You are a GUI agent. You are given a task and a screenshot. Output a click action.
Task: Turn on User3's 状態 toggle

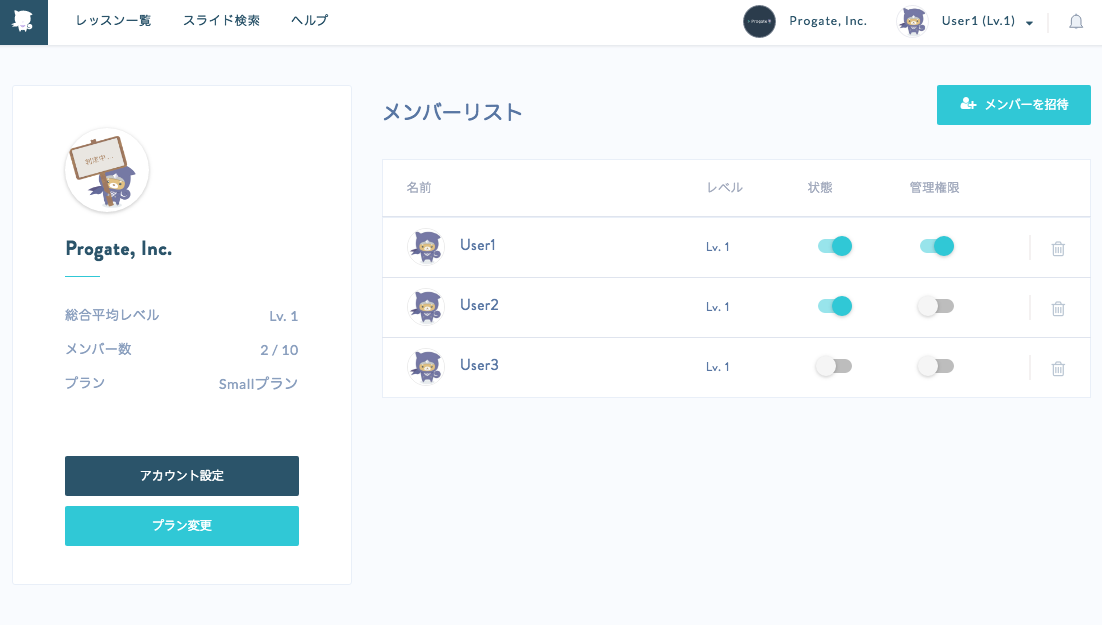point(834,366)
